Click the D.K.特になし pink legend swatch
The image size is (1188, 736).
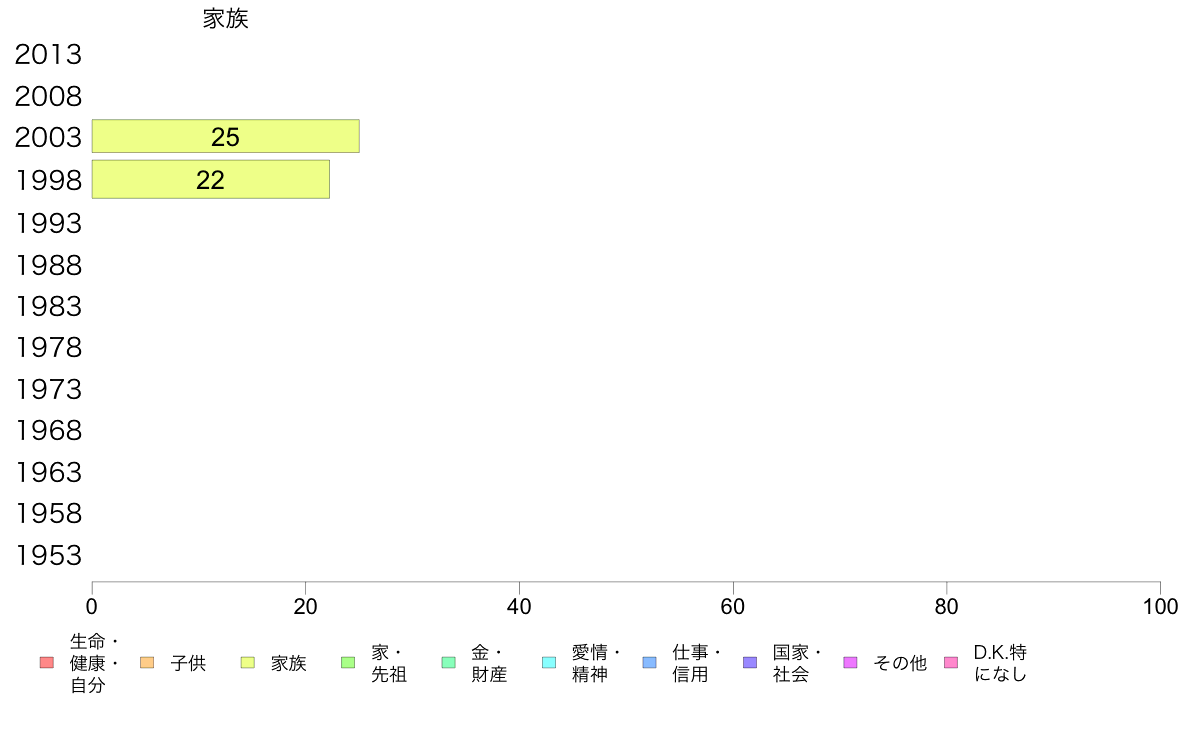pyautogui.click(x=951, y=663)
